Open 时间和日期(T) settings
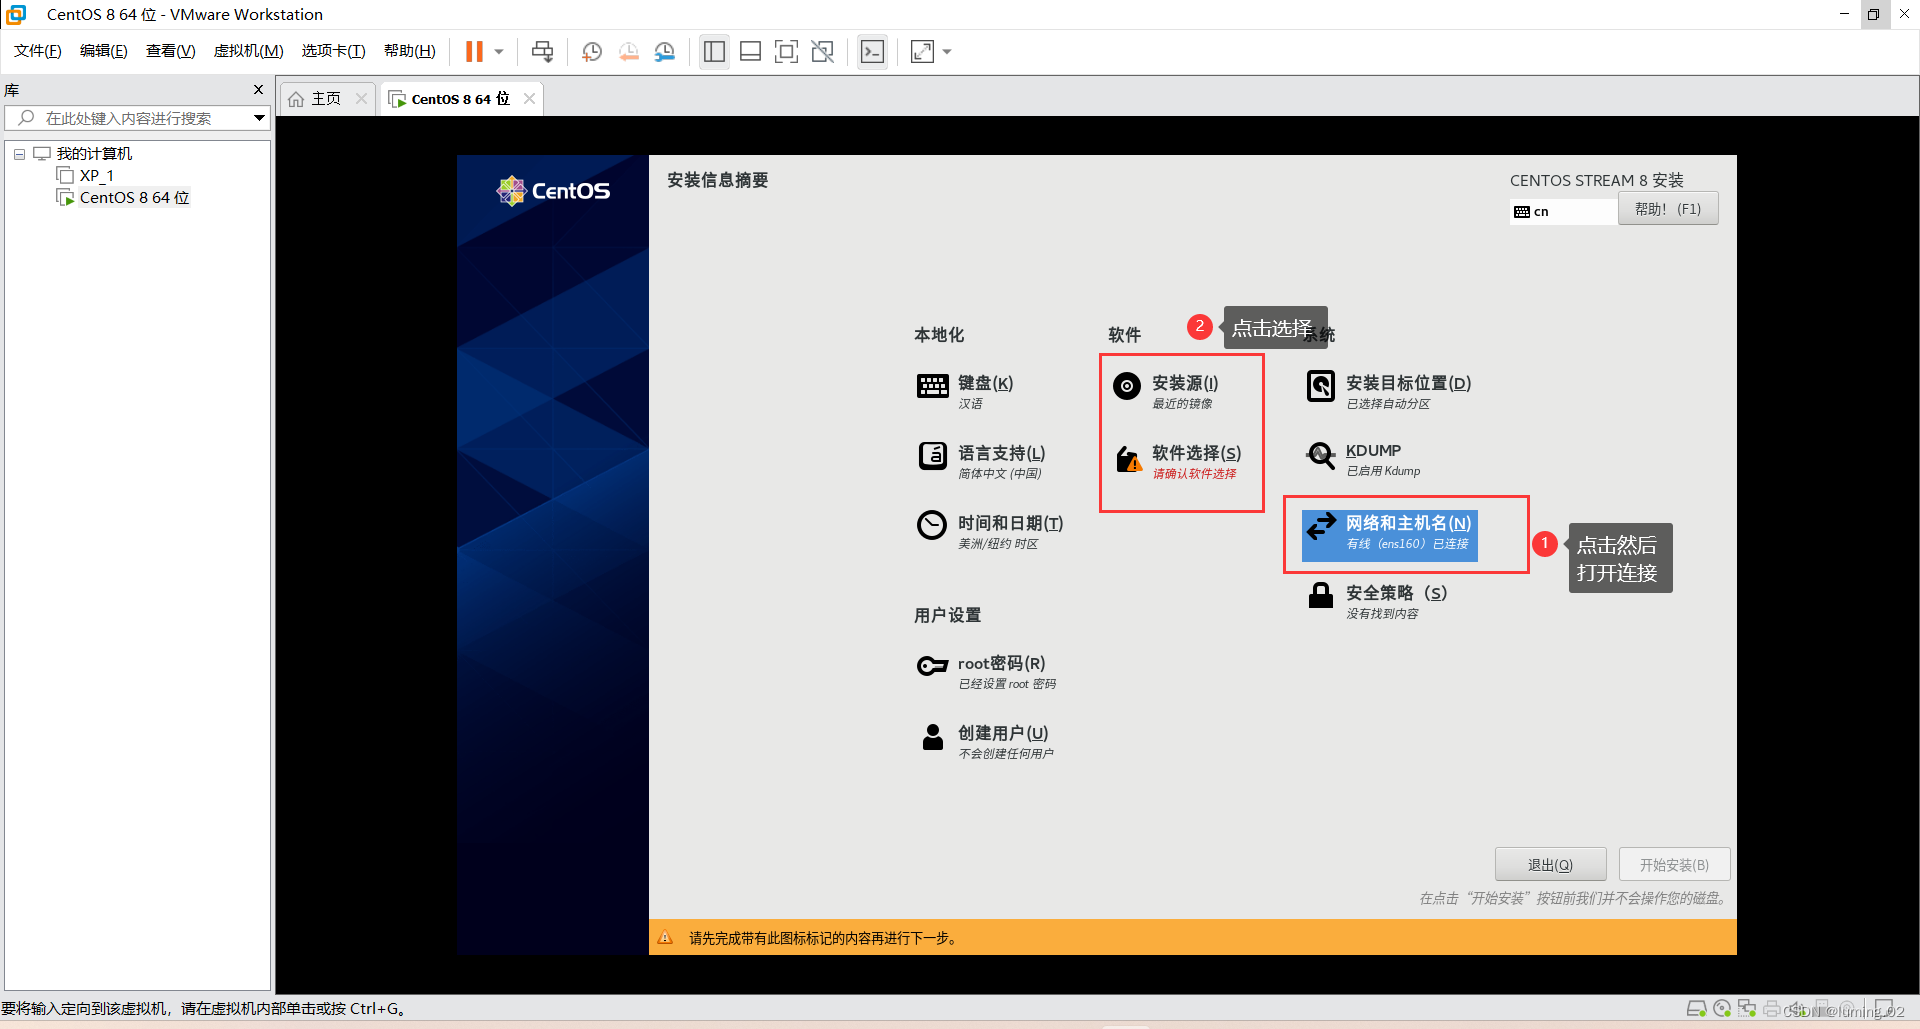This screenshot has height=1029, width=1920. click(990, 531)
